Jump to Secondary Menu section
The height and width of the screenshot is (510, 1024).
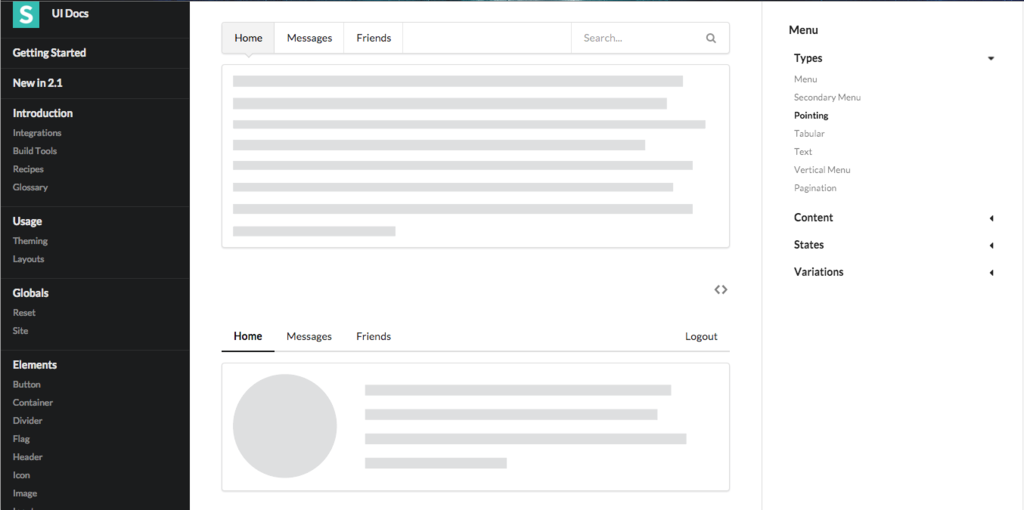tap(827, 97)
